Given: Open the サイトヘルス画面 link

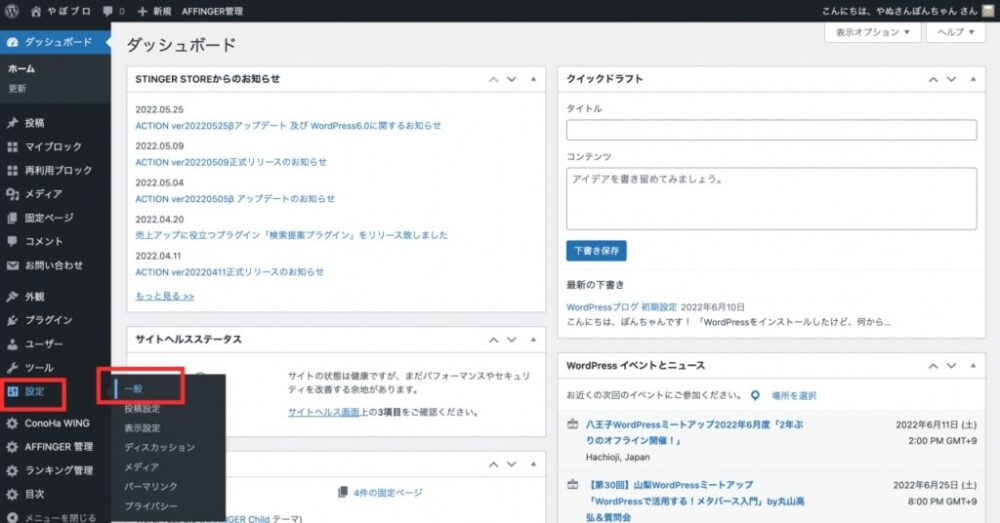Looking at the screenshot, I should click(x=324, y=412).
